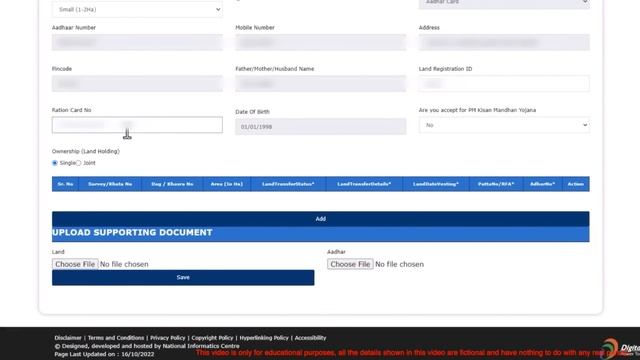Screen dimensions: 640x360
Task: Click the Aadhaar Number input field
Action: click(x=137, y=42)
